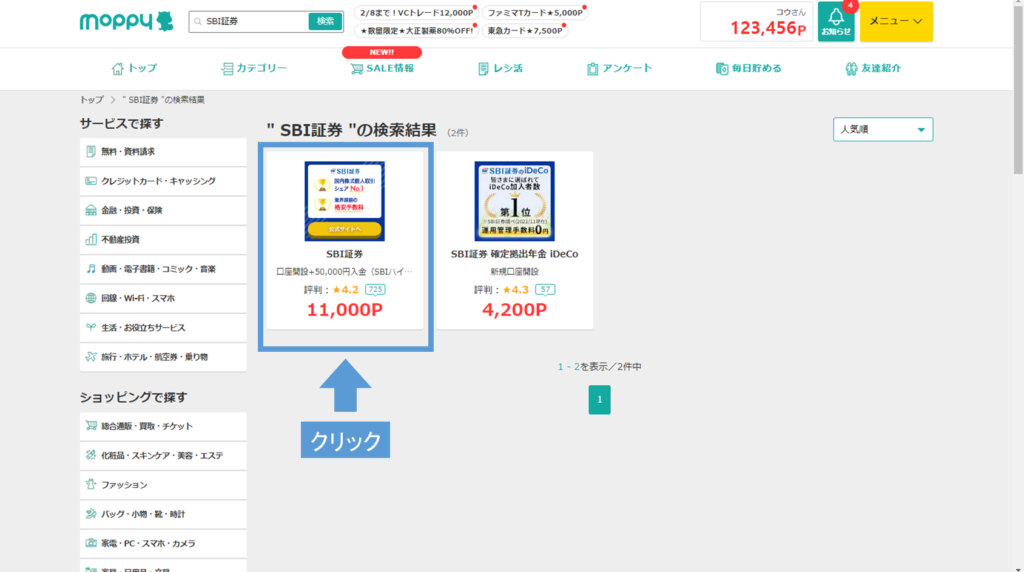The image size is (1024, 572).
Task: Click the cart icon of 総合通販・買取・チケット
Action: [91, 426]
